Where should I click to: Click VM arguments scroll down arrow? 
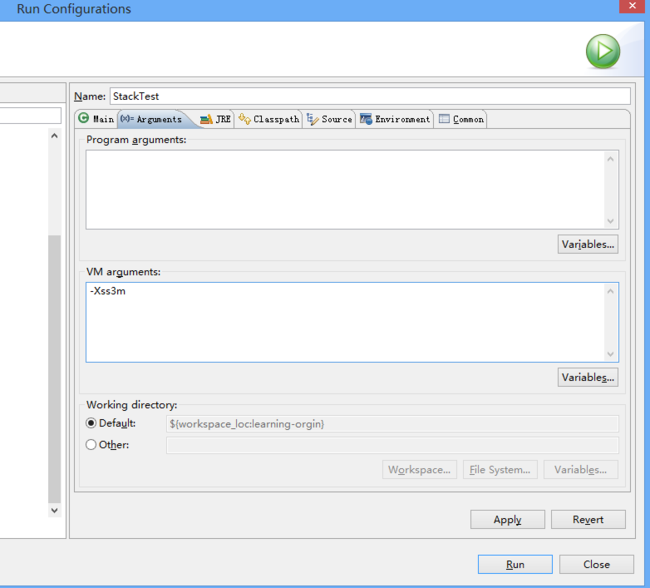[610, 354]
